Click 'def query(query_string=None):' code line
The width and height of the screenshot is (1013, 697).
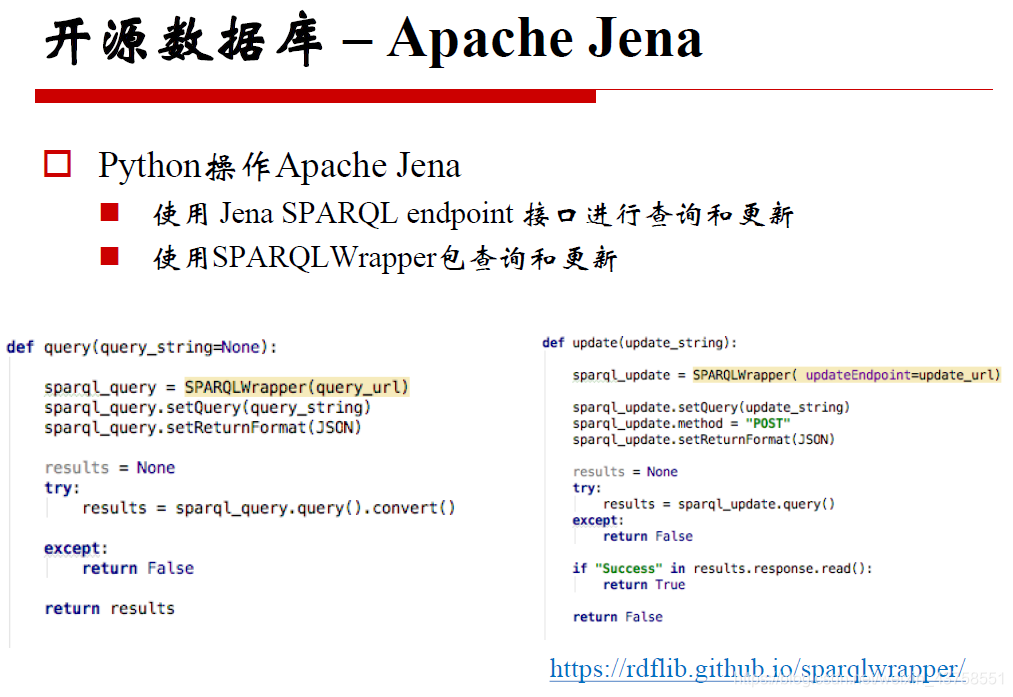(x=141, y=348)
